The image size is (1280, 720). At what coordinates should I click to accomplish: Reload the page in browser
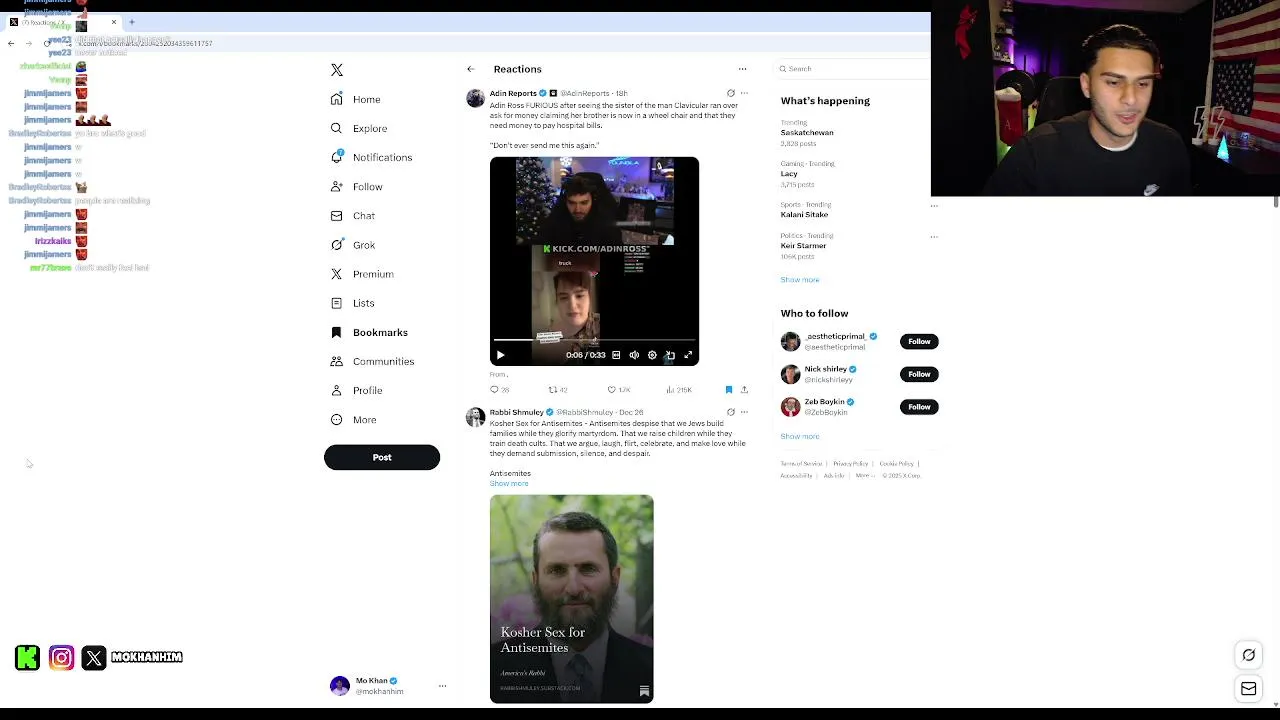46,43
